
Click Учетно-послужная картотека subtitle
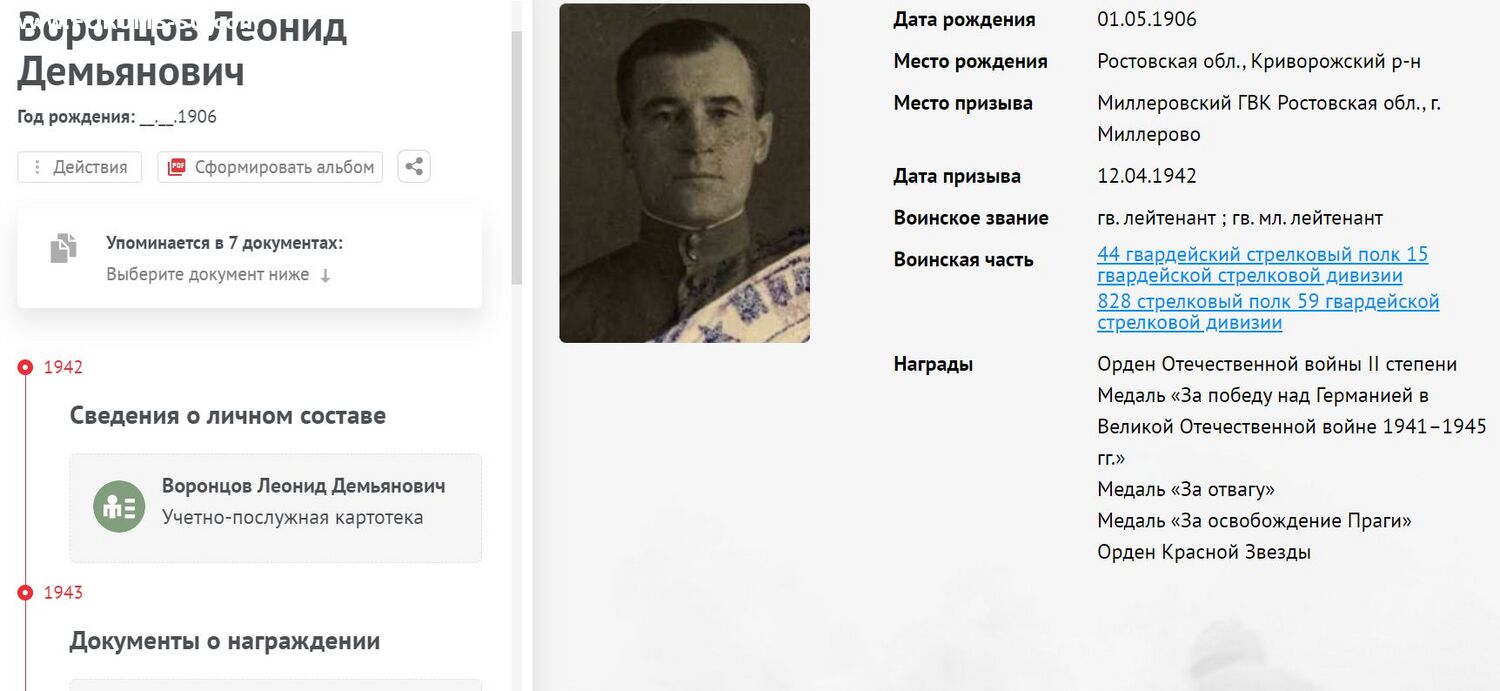pyautogui.click(x=293, y=518)
